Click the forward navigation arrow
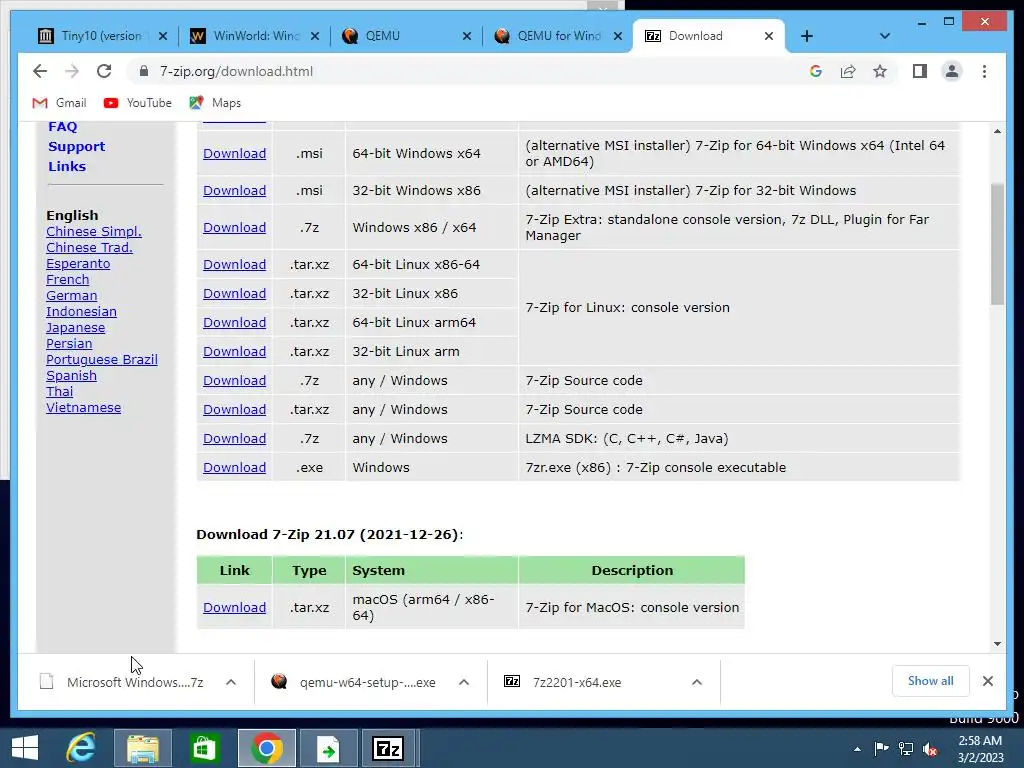 point(72,71)
